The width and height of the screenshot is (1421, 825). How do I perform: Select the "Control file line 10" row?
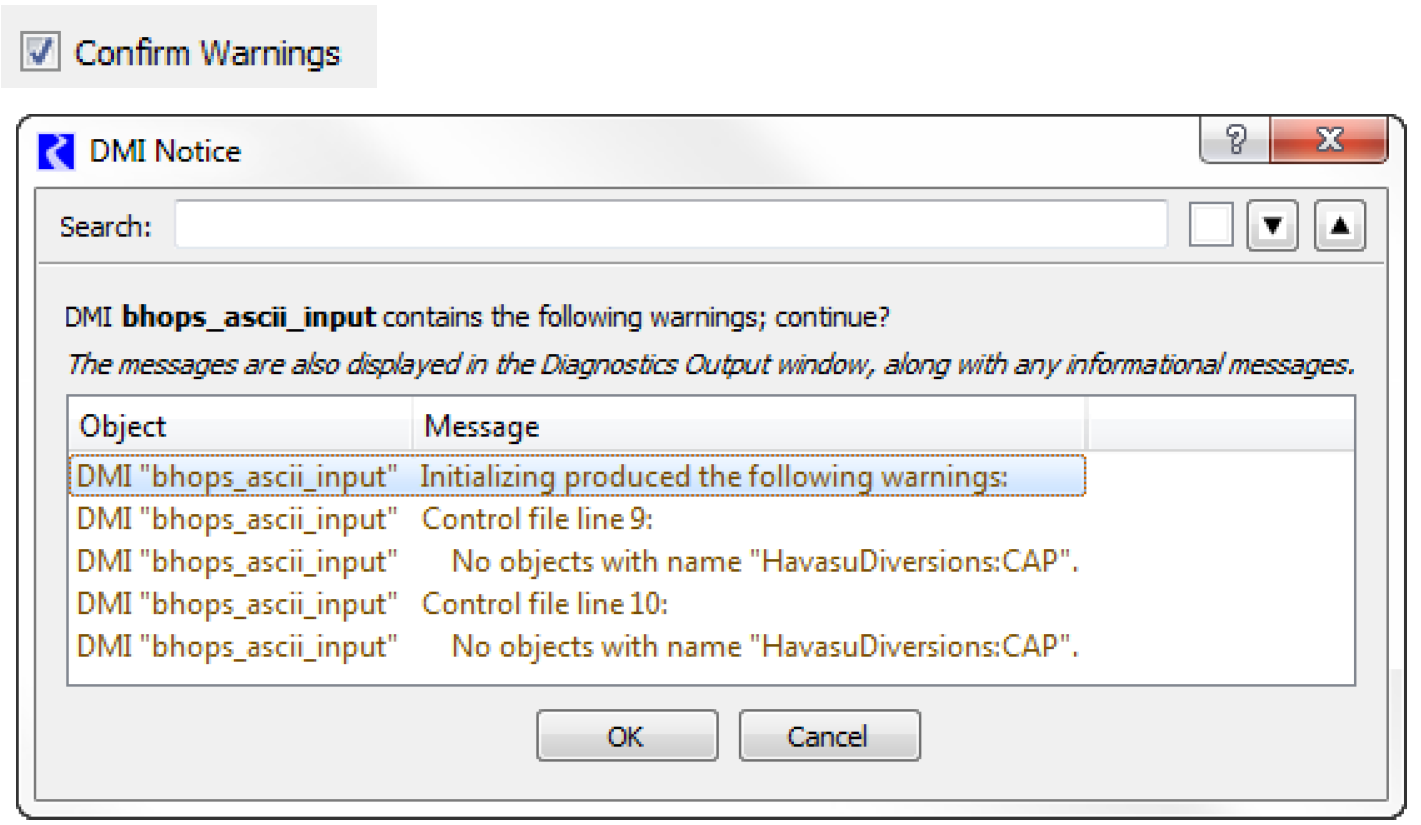[545, 605]
